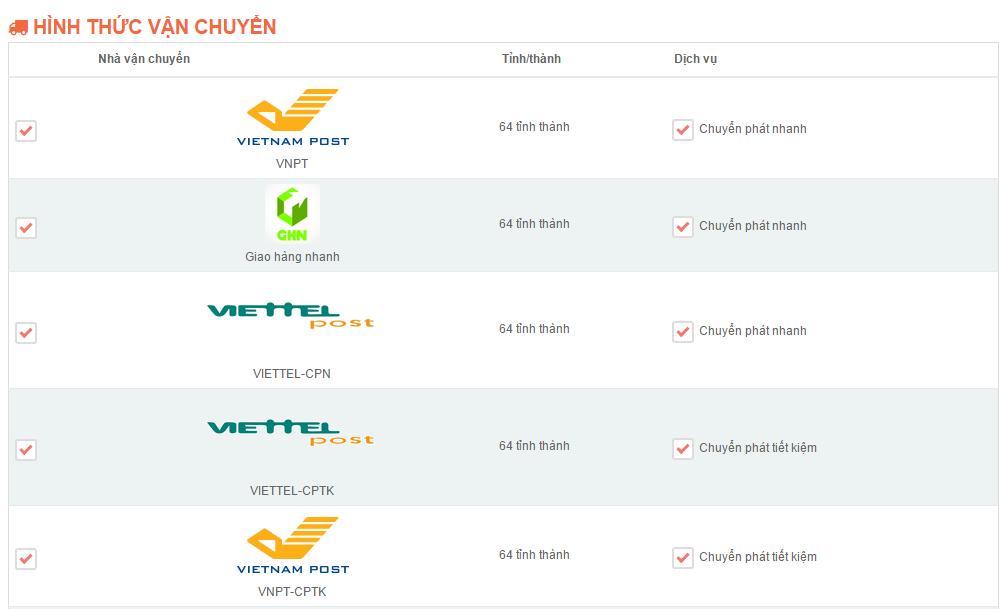Click the Dịch vụ column header
1000x609 pixels.
point(695,59)
